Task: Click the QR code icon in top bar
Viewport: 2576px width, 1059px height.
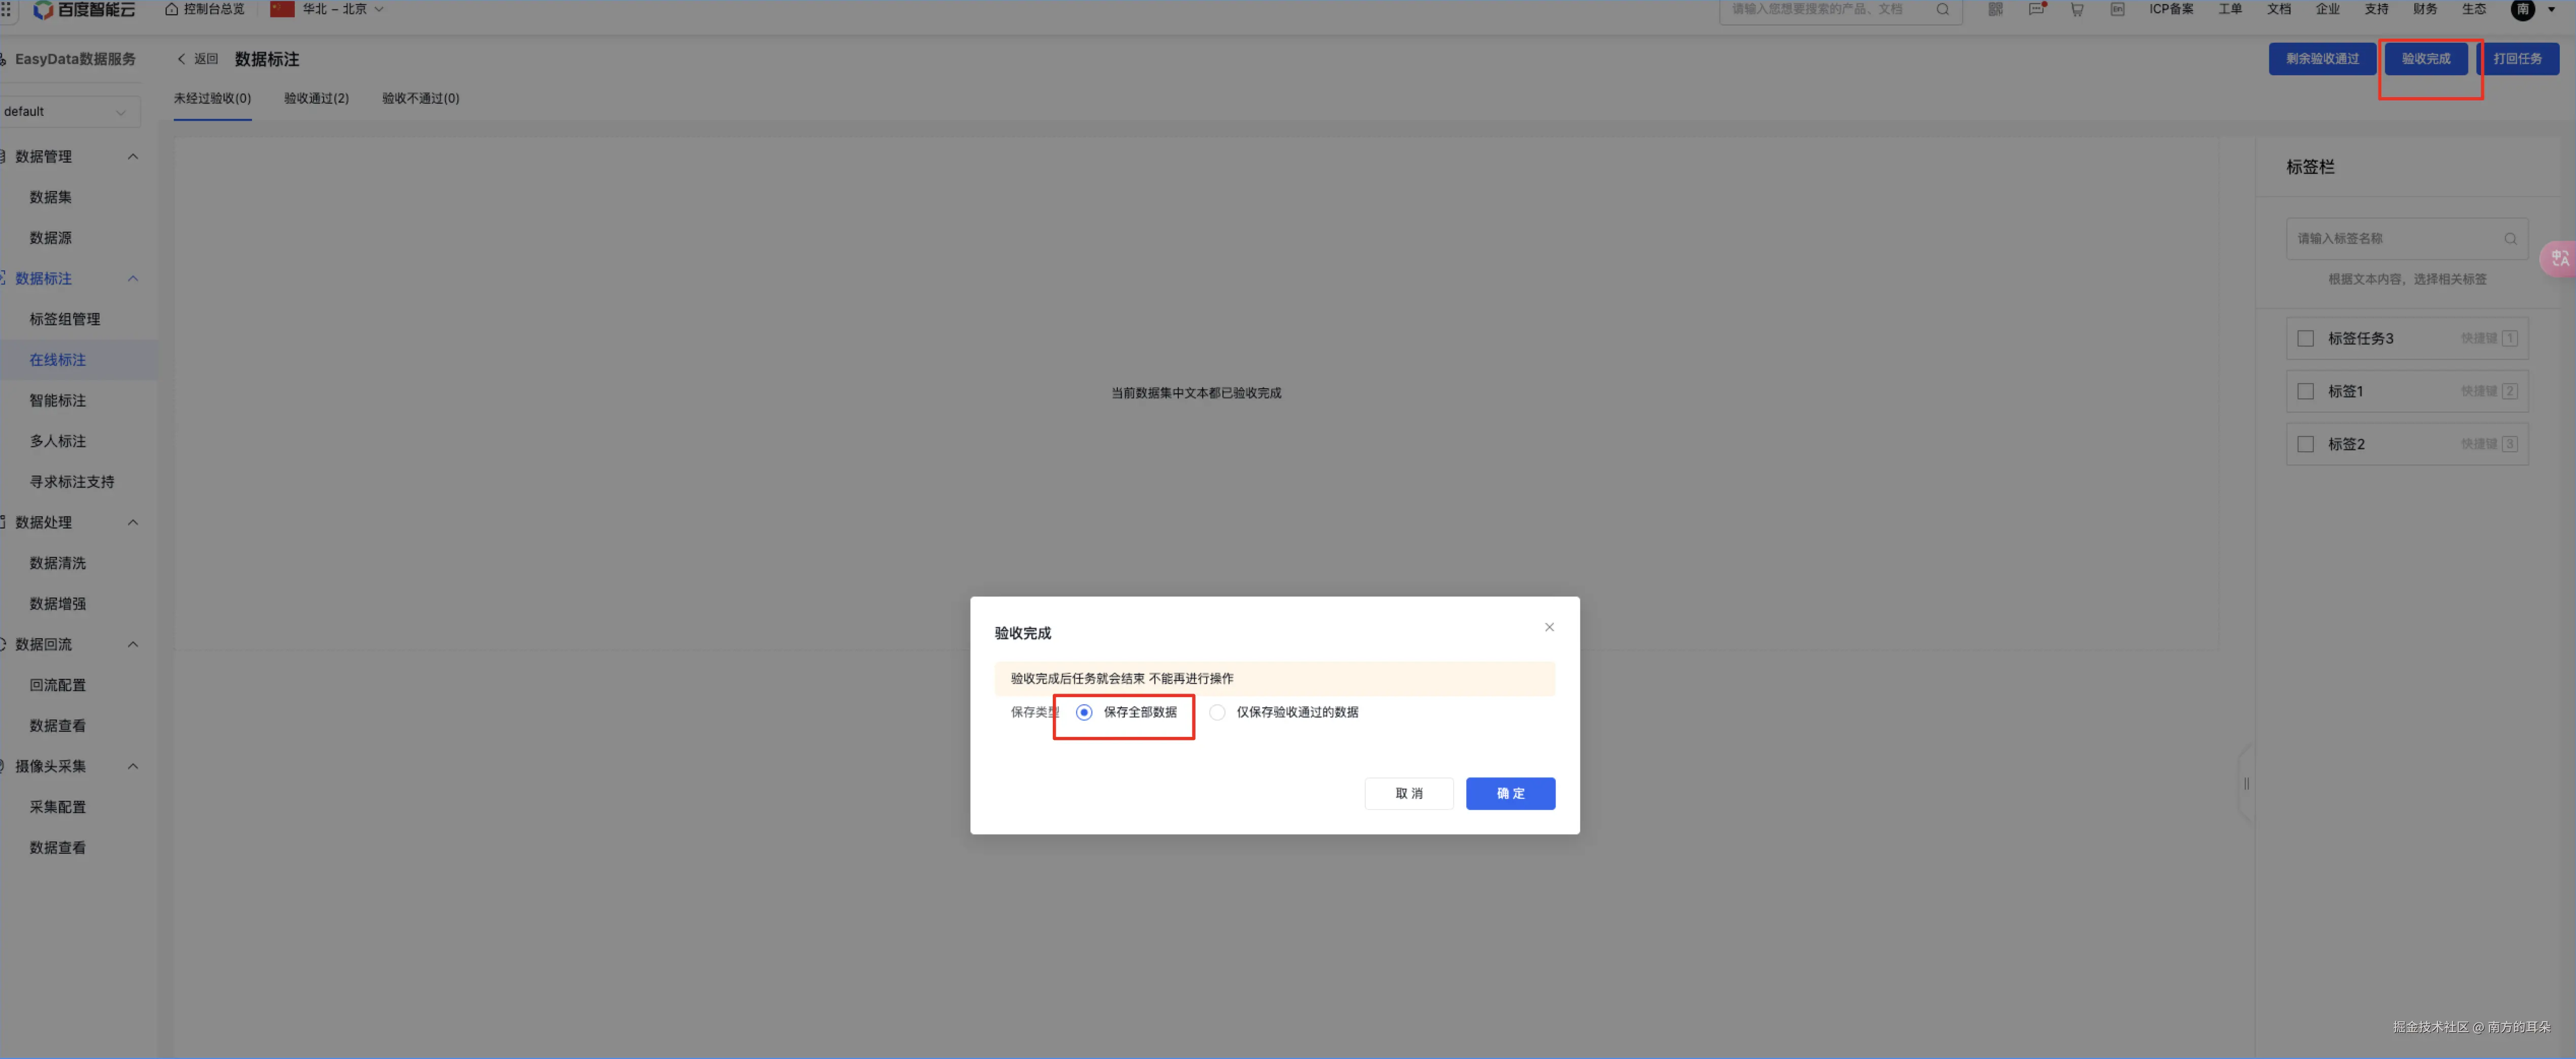Action: click(1995, 9)
